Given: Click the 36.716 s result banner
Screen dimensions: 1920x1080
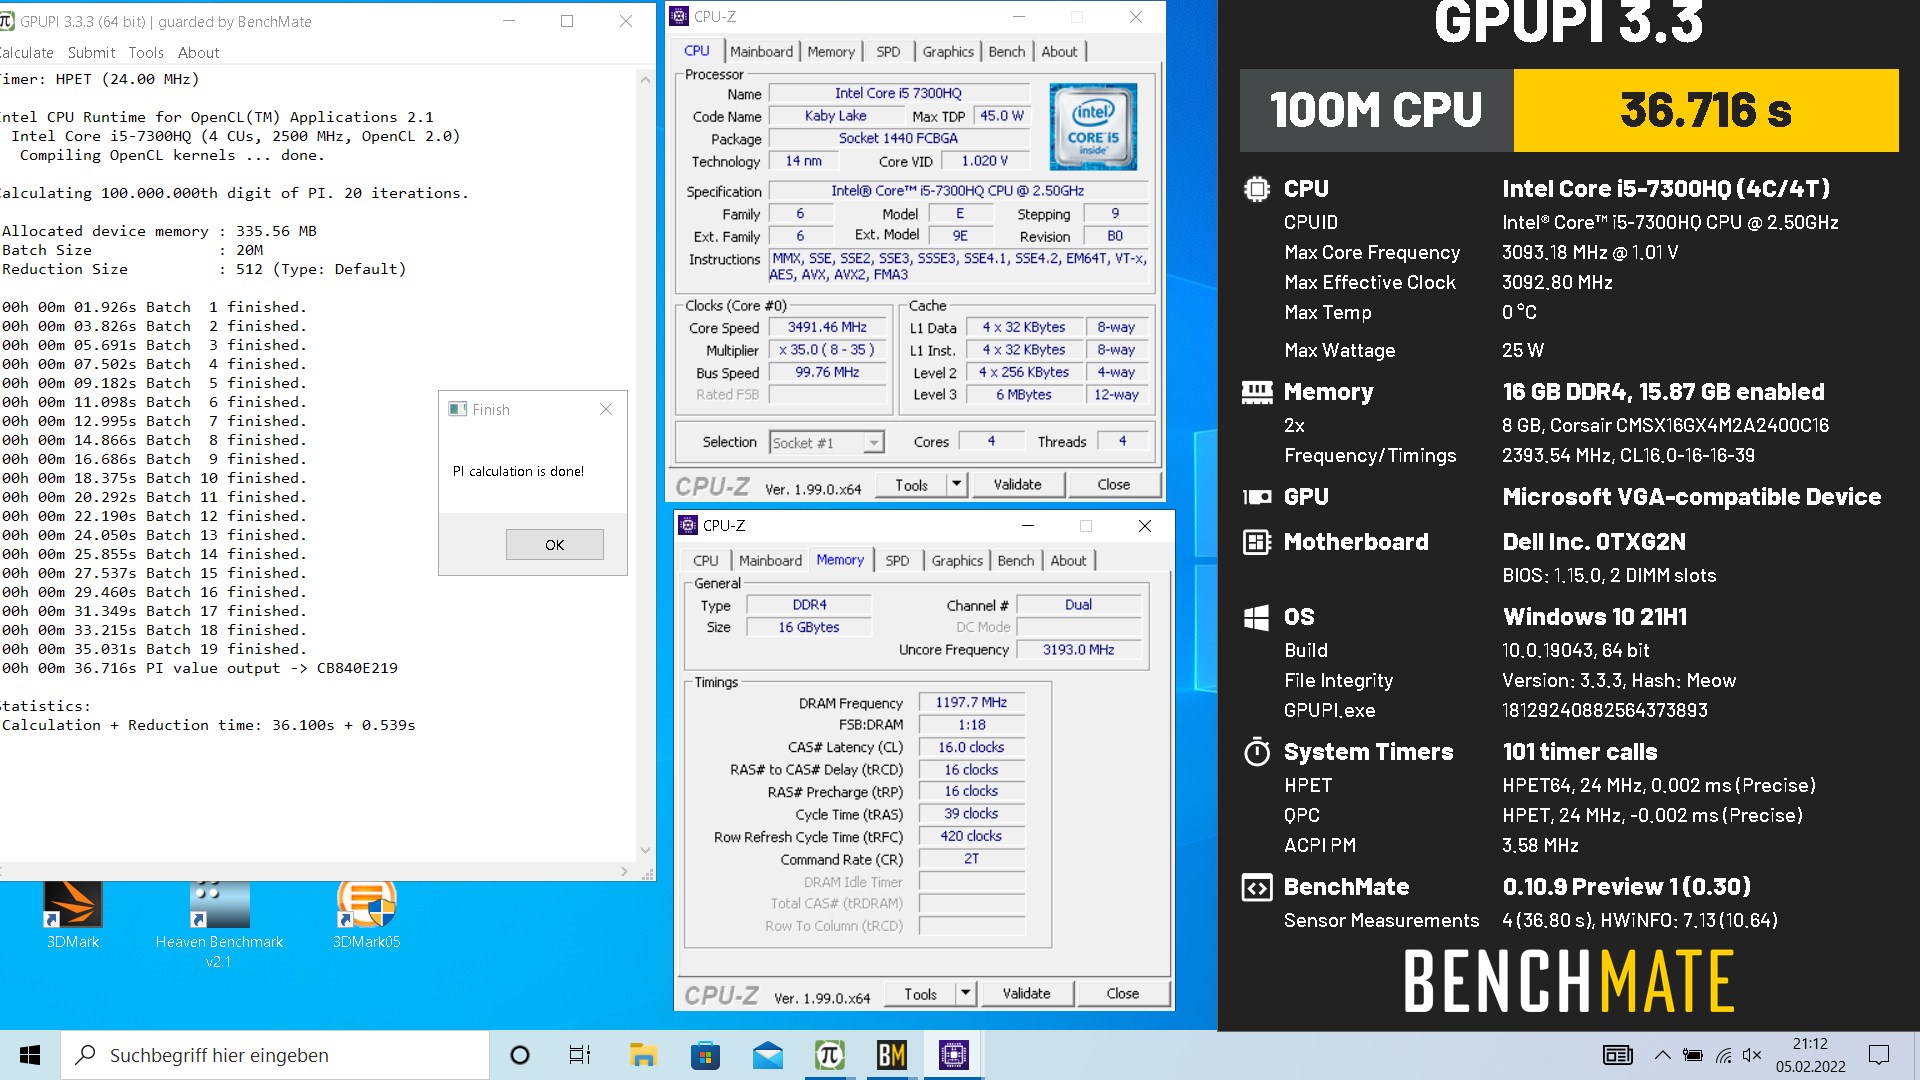Looking at the screenshot, I should point(1705,110).
